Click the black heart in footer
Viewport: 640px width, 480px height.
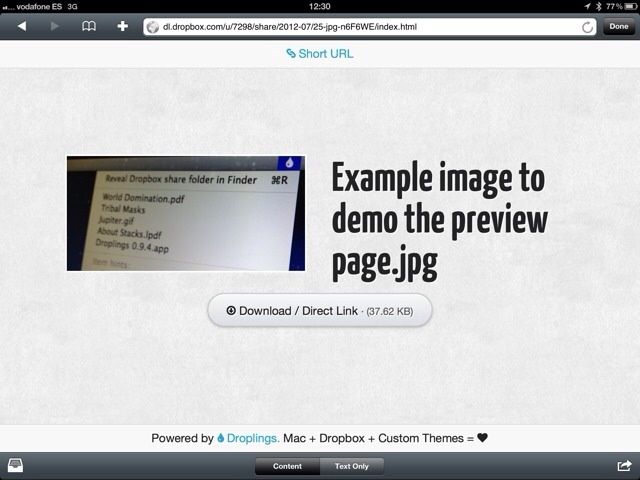pos(482,438)
